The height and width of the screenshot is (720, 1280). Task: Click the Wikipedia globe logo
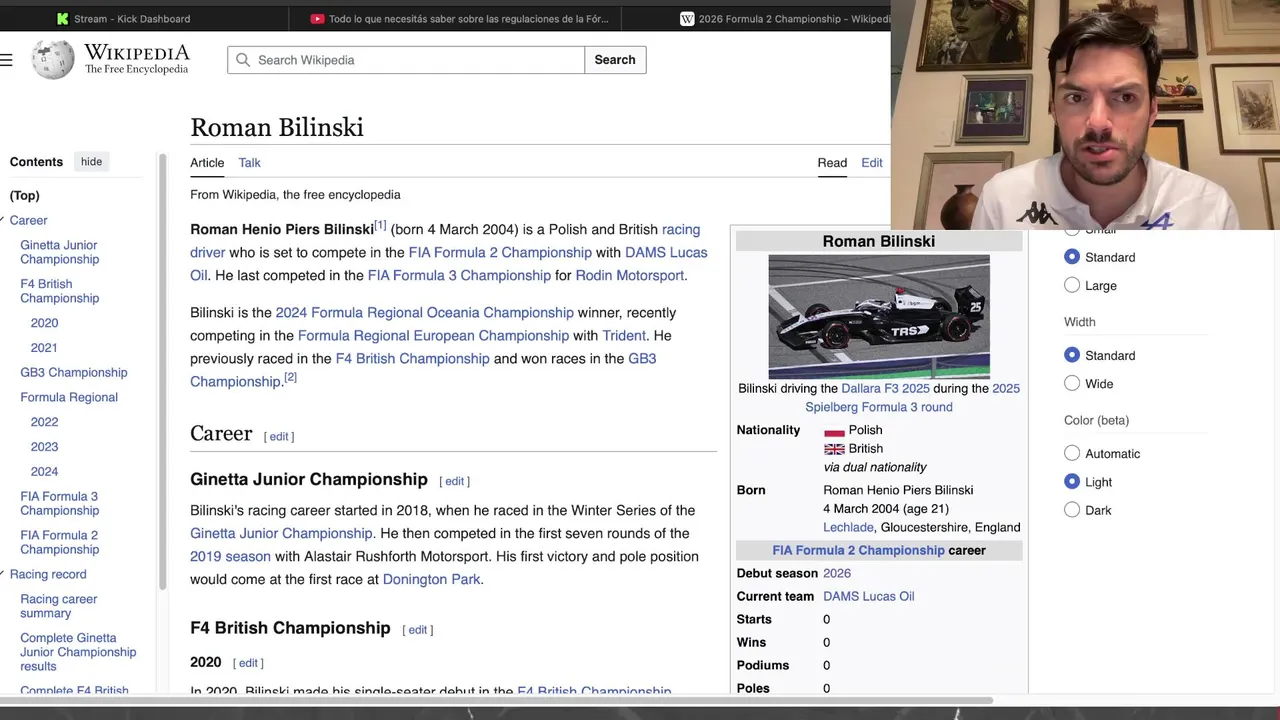click(53, 60)
